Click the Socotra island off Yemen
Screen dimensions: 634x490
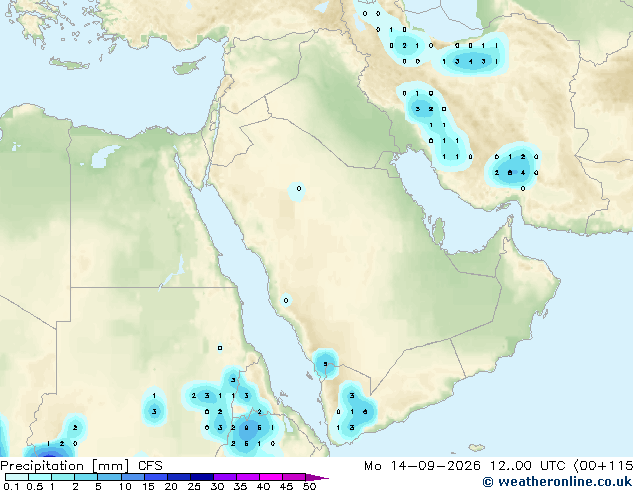pos(477,448)
